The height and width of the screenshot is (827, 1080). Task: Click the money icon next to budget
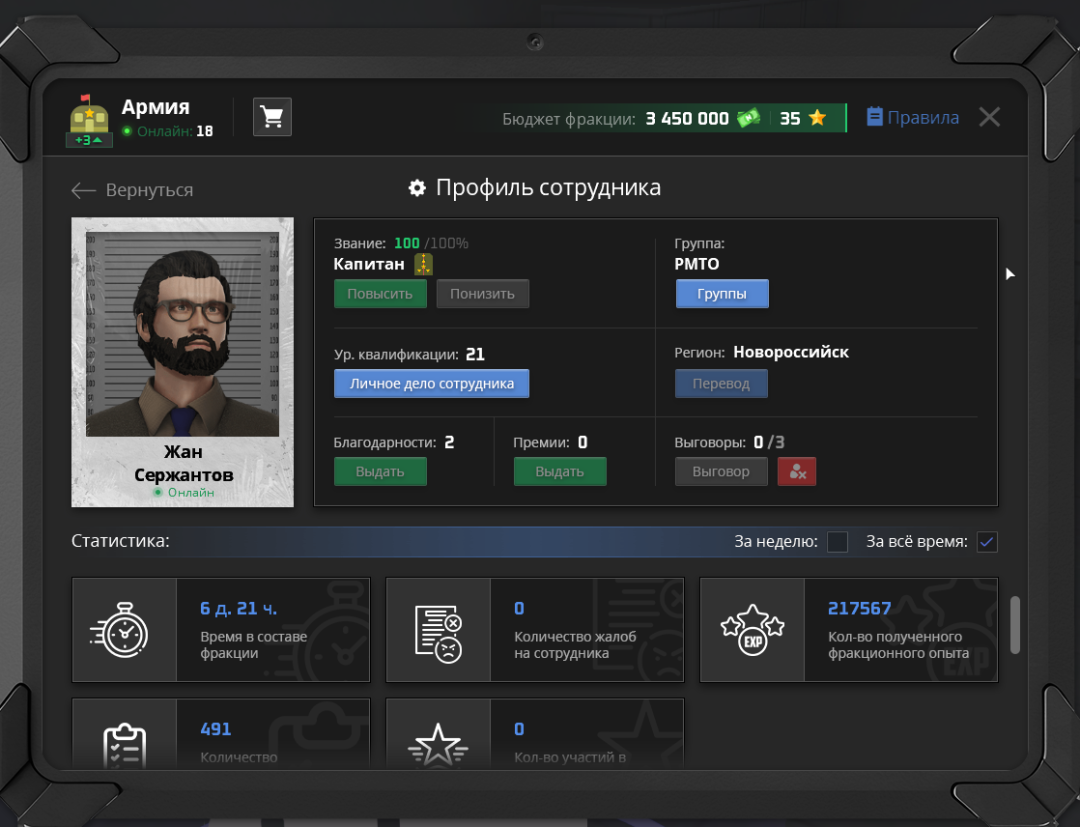coord(749,118)
